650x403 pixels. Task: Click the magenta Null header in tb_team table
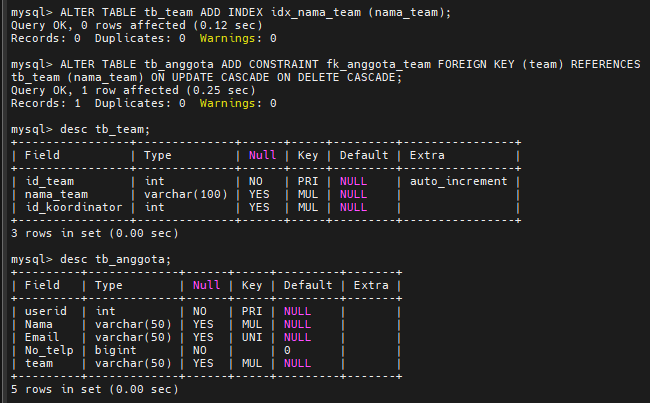point(262,155)
